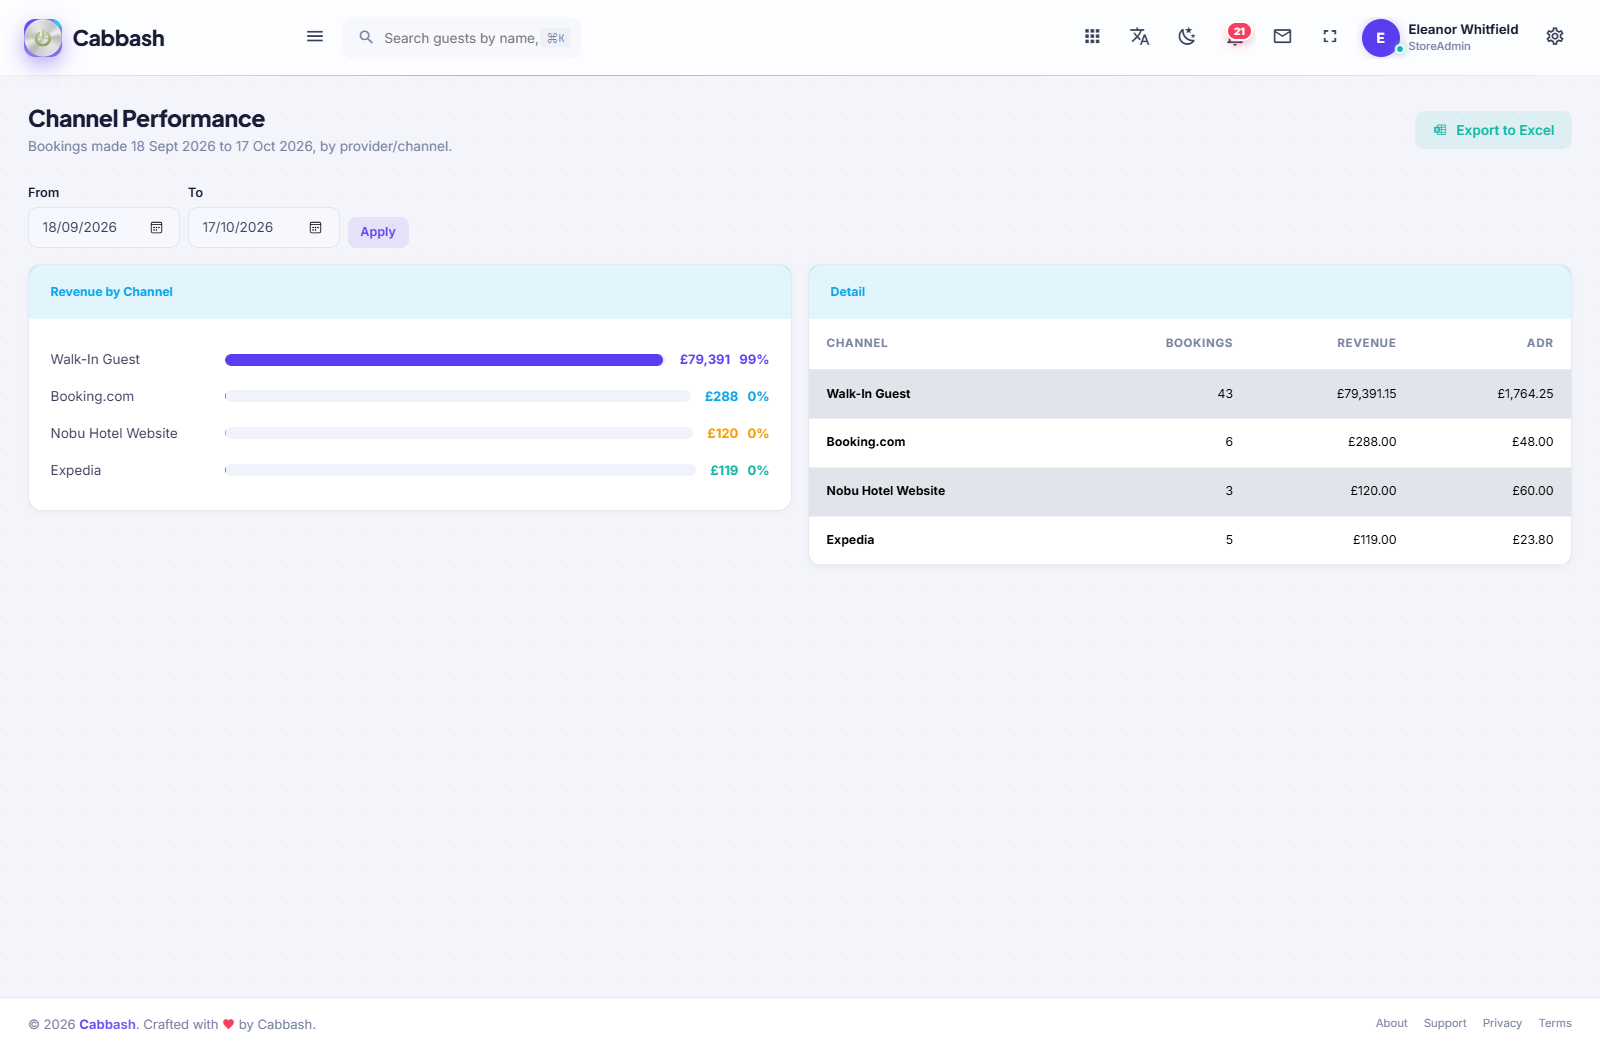Click the To date field 17/10/2026
Image resolution: width=1600 pixels, height=1050 pixels.
264,228
